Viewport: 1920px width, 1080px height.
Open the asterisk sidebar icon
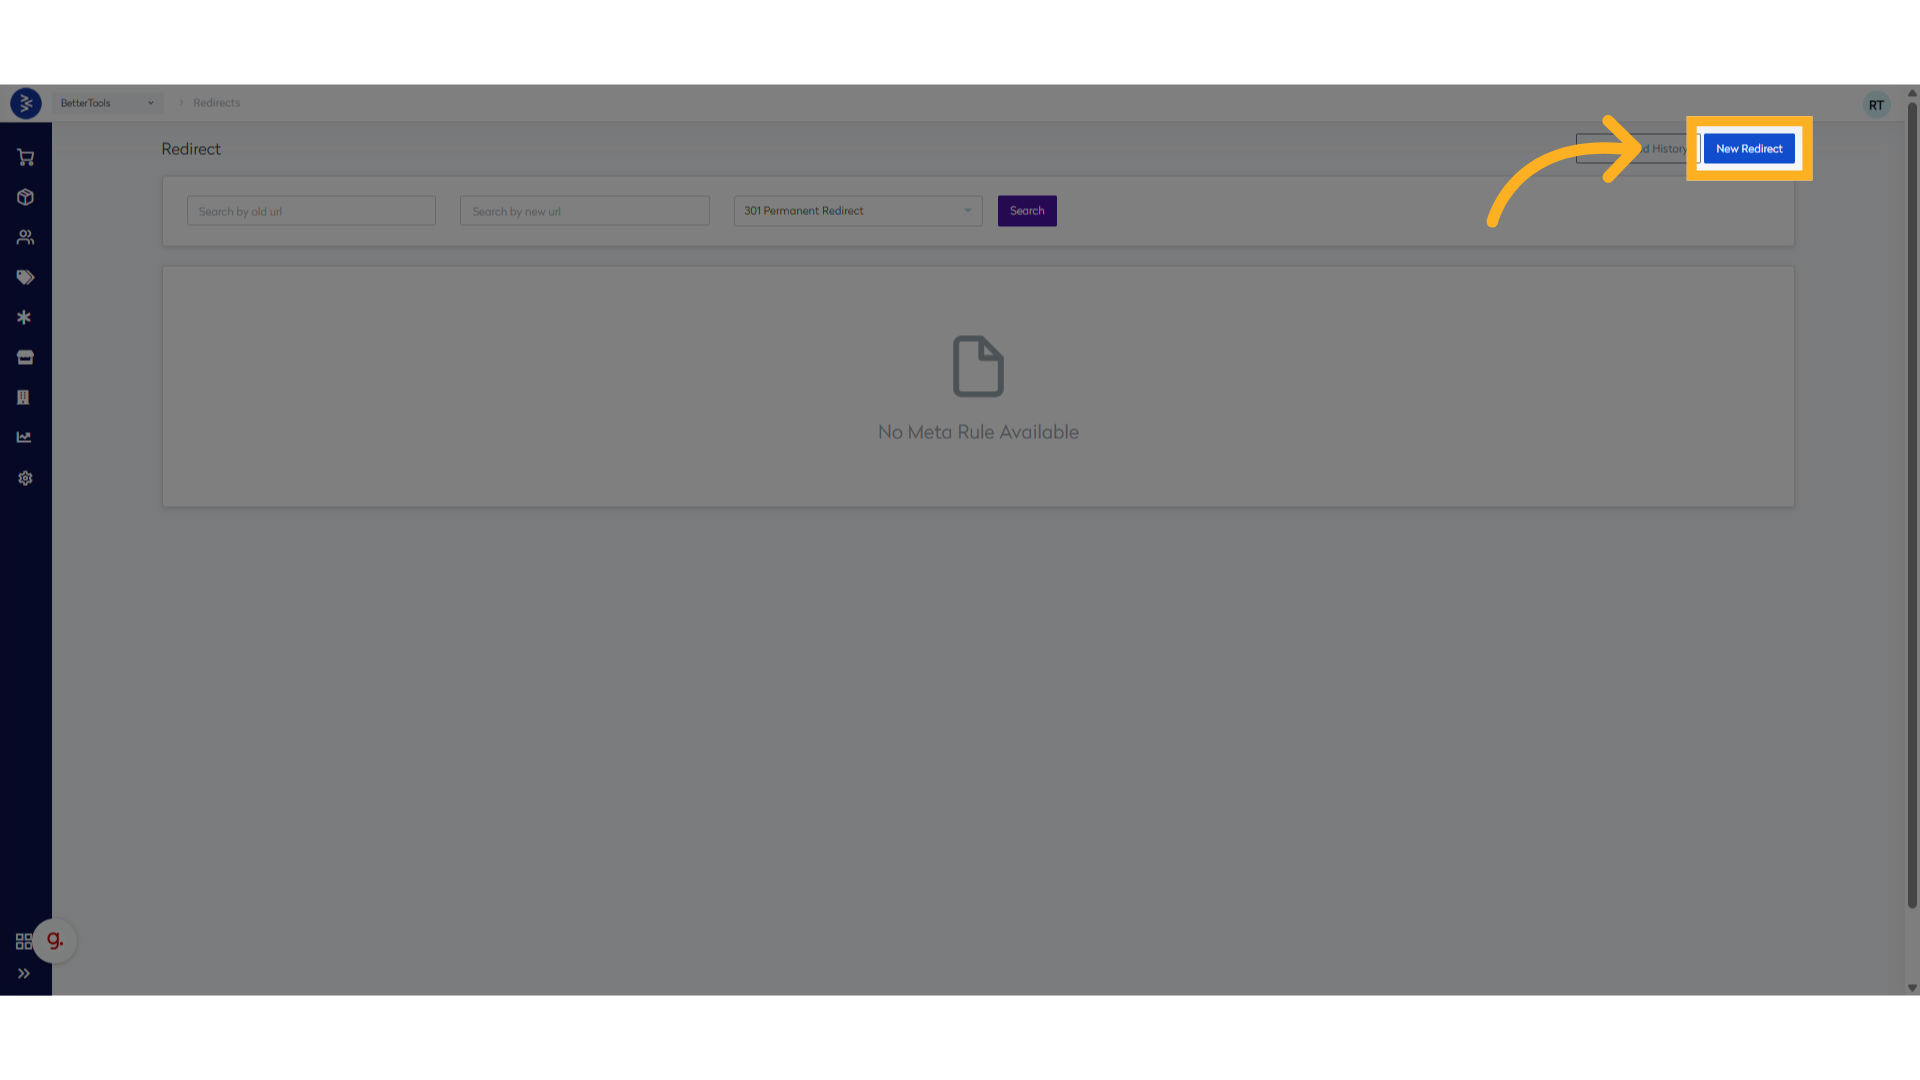(x=24, y=317)
